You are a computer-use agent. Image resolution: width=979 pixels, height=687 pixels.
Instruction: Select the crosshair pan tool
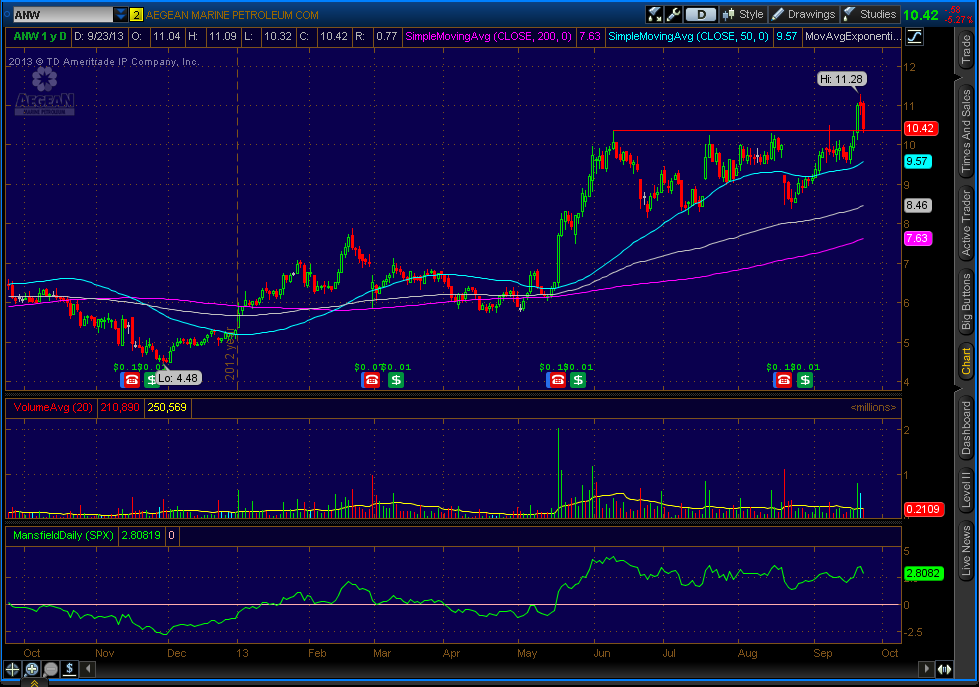[12, 668]
